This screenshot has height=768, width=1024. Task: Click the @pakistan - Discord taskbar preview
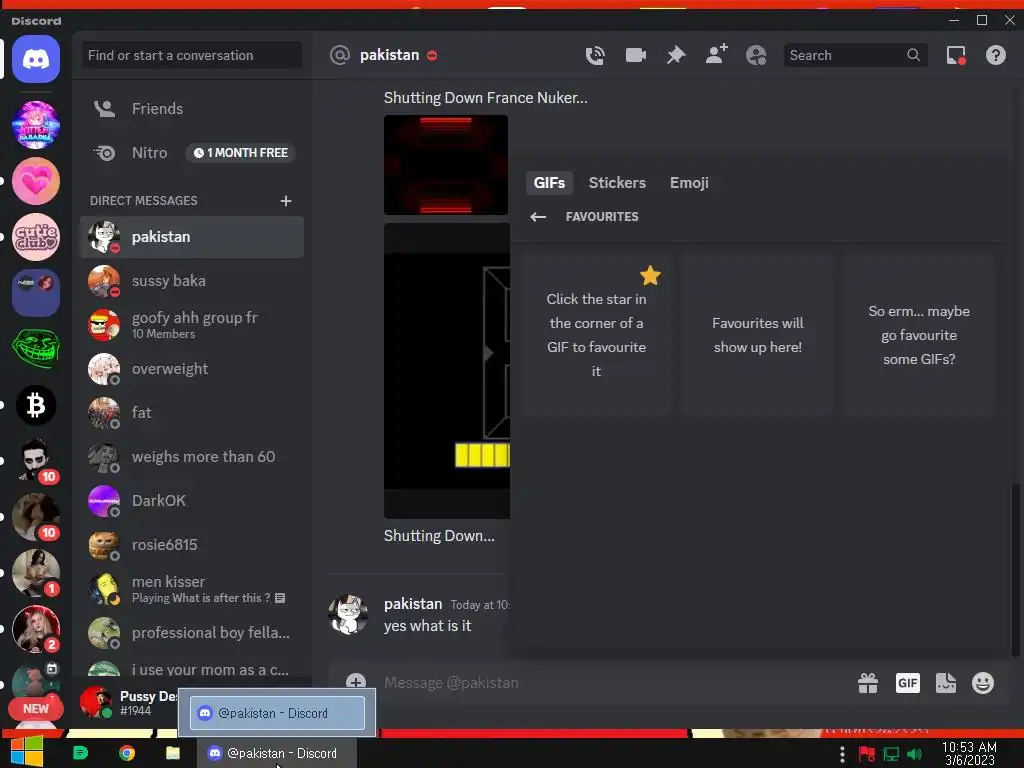pos(278,712)
